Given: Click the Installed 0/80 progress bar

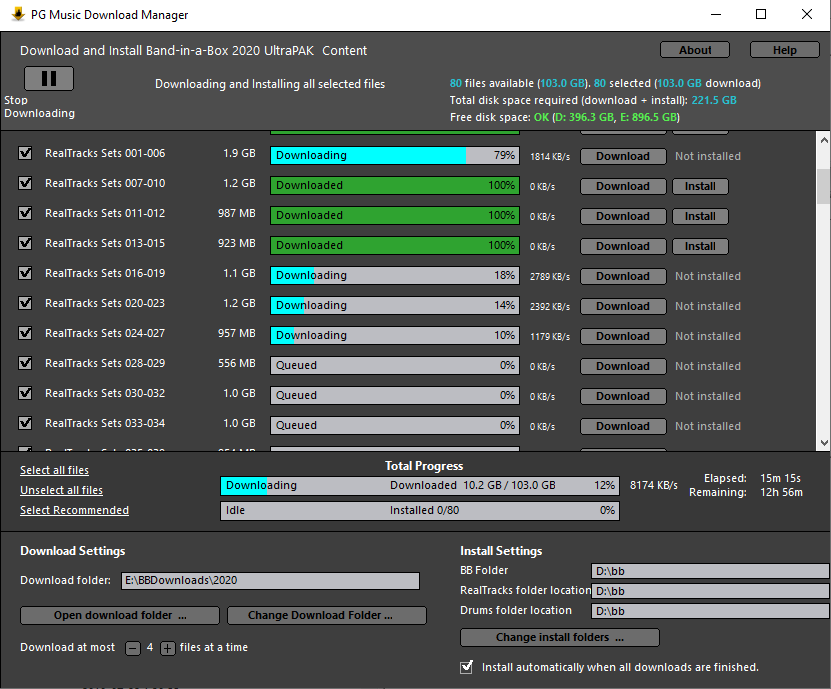Looking at the screenshot, I should pos(420,510).
